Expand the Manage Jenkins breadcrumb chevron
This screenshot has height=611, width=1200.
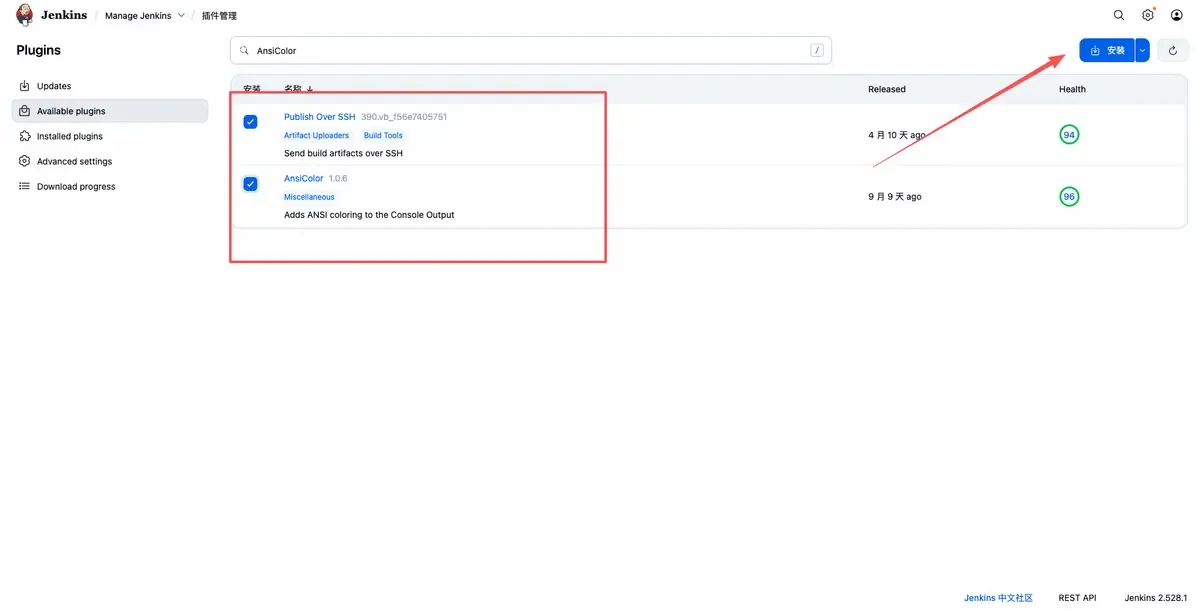181,15
